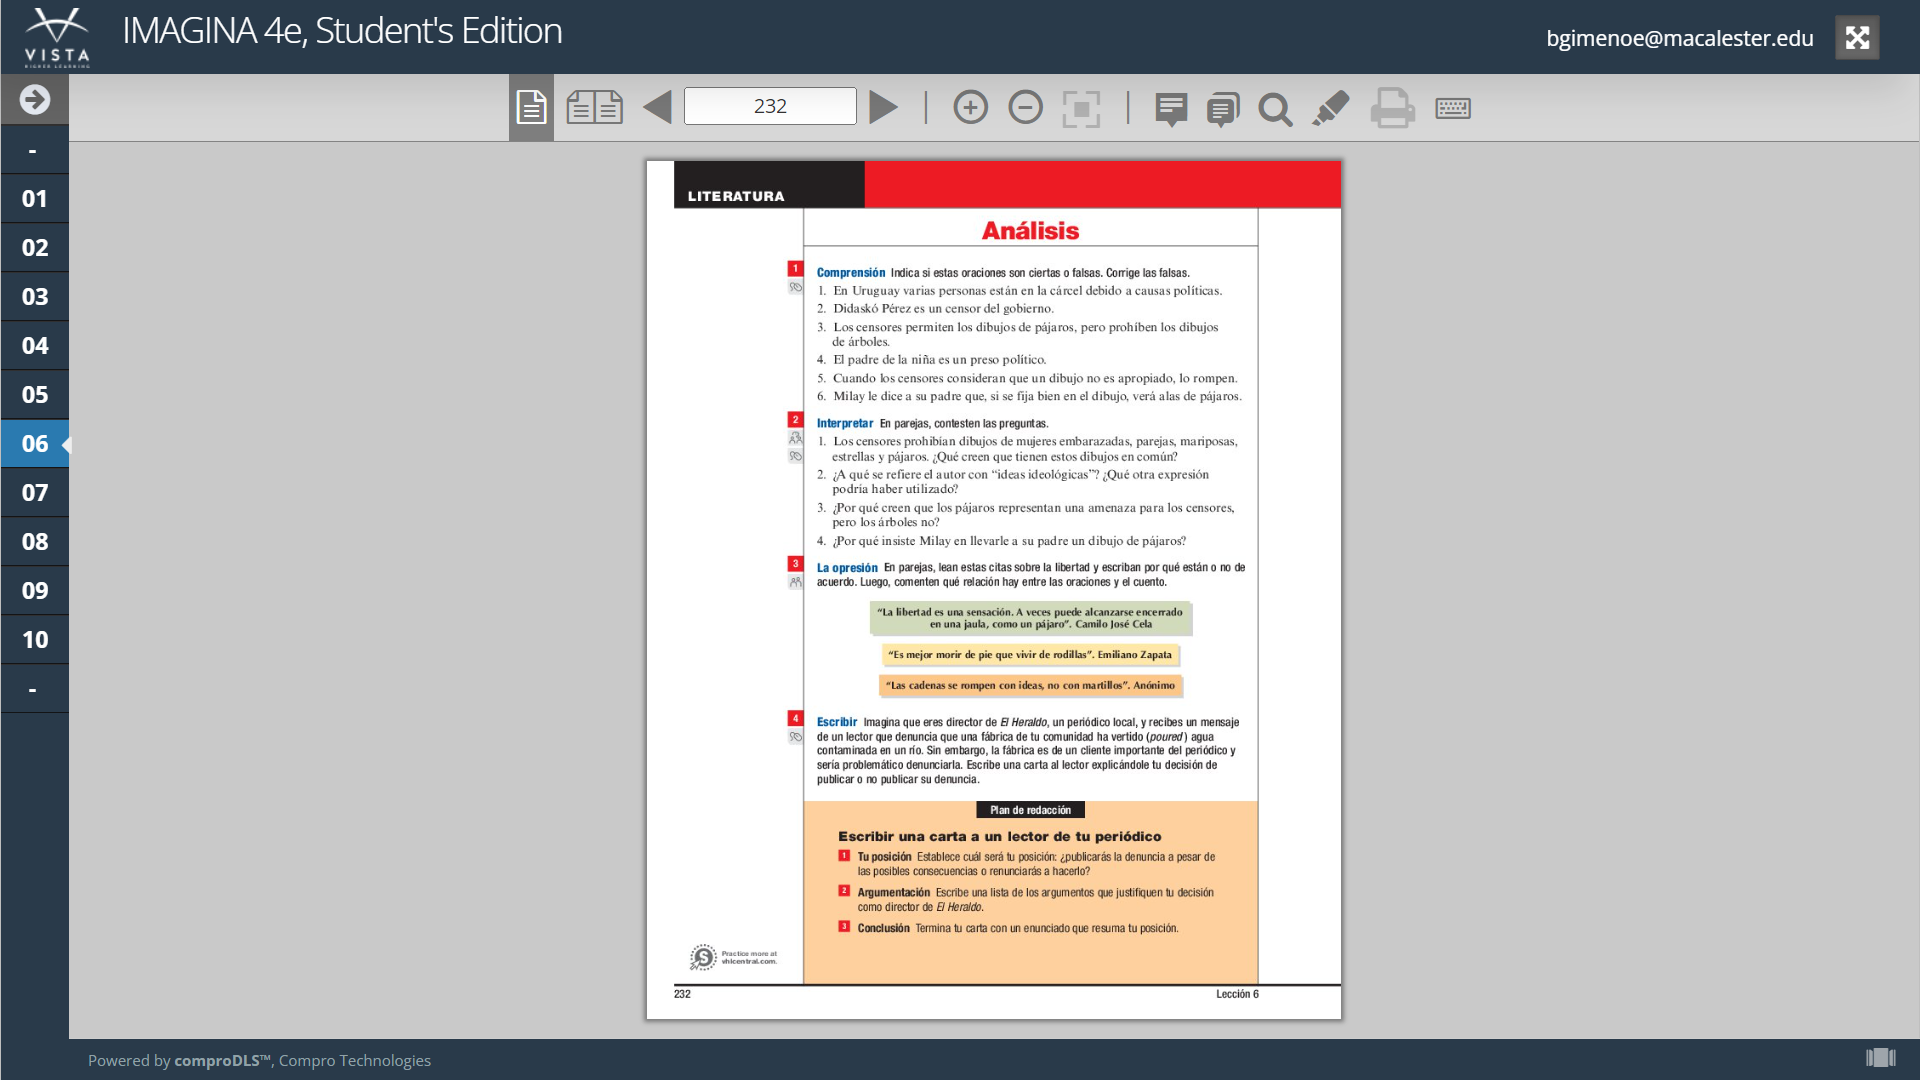The image size is (1920, 1080).
Task: Add a note with comment icon
Action: click(1171, 108)
